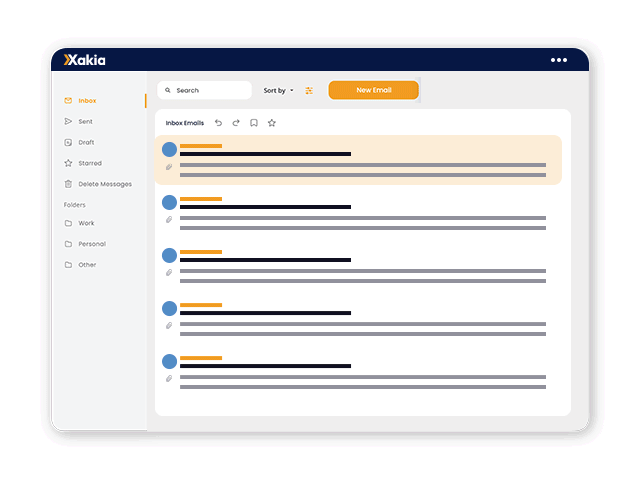Click the Sent paper-plane icon
Image resolution: width=640 pixels, height=480 pixels.
coord(68,121)
